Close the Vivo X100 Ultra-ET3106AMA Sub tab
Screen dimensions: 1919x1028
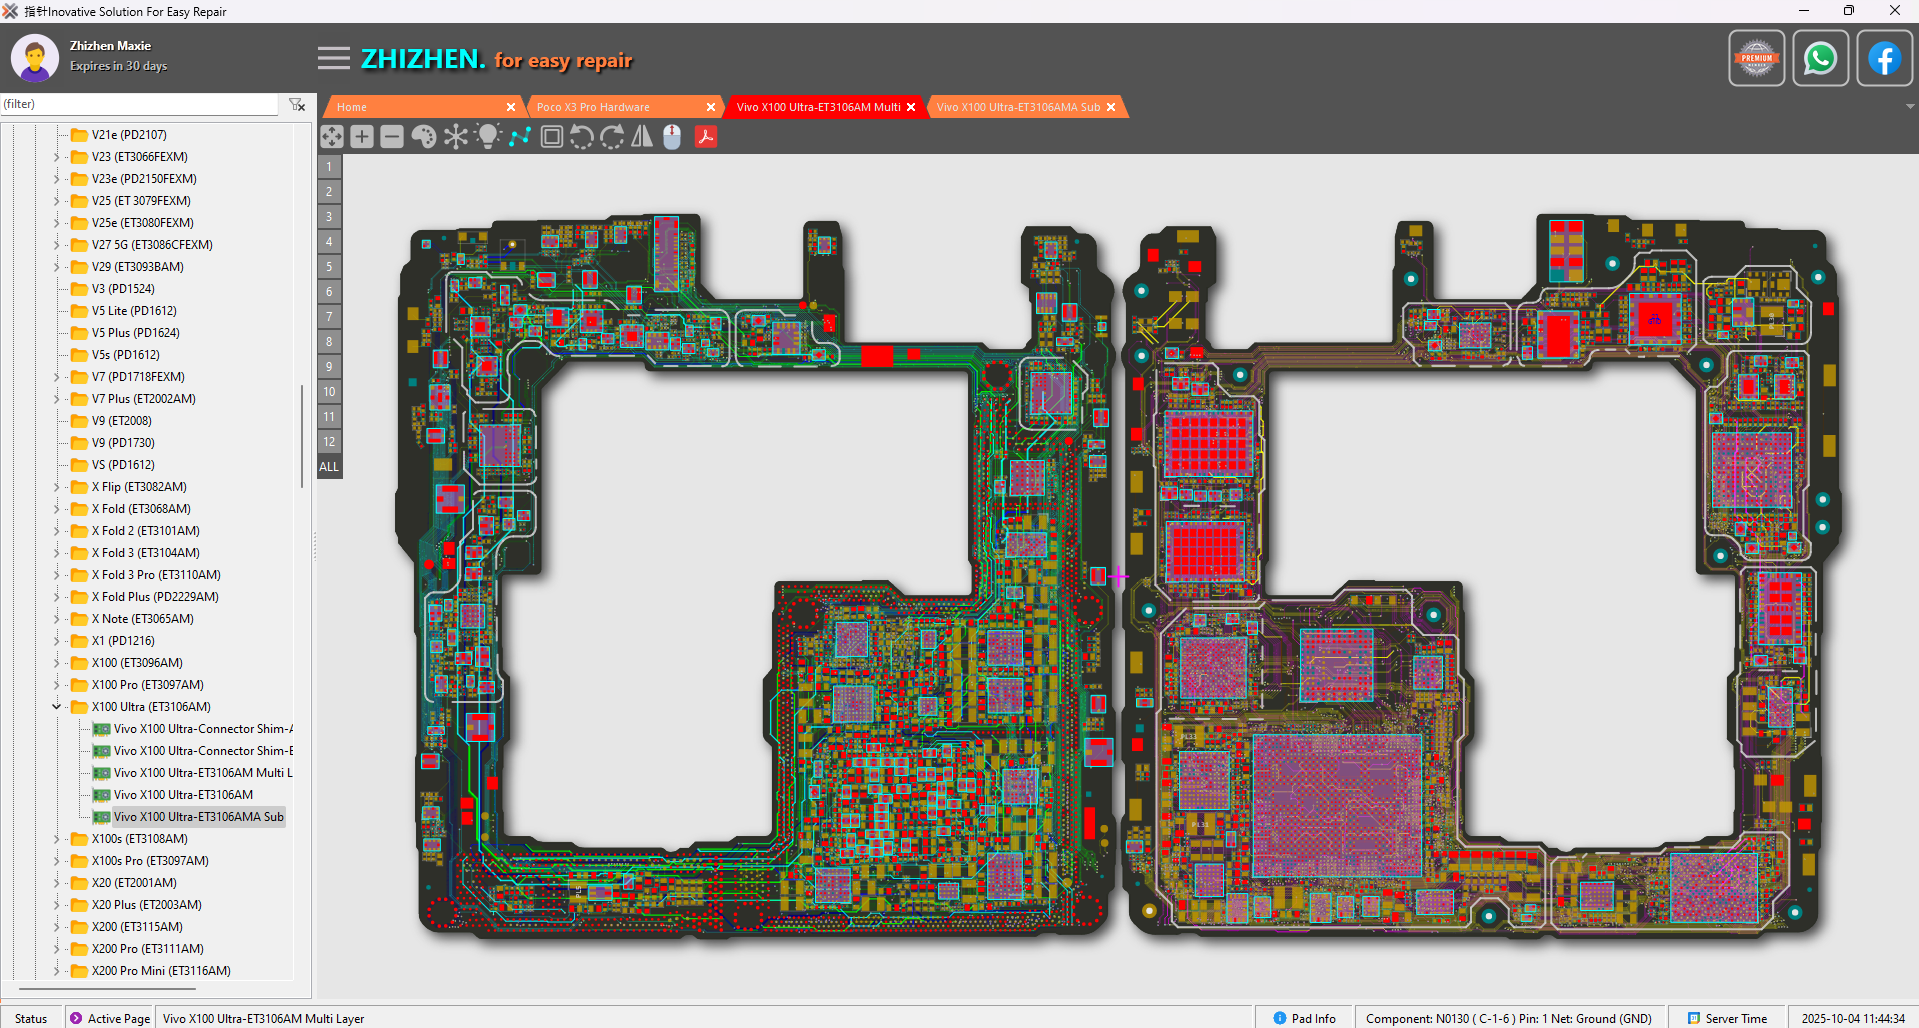pos(1111,107)
